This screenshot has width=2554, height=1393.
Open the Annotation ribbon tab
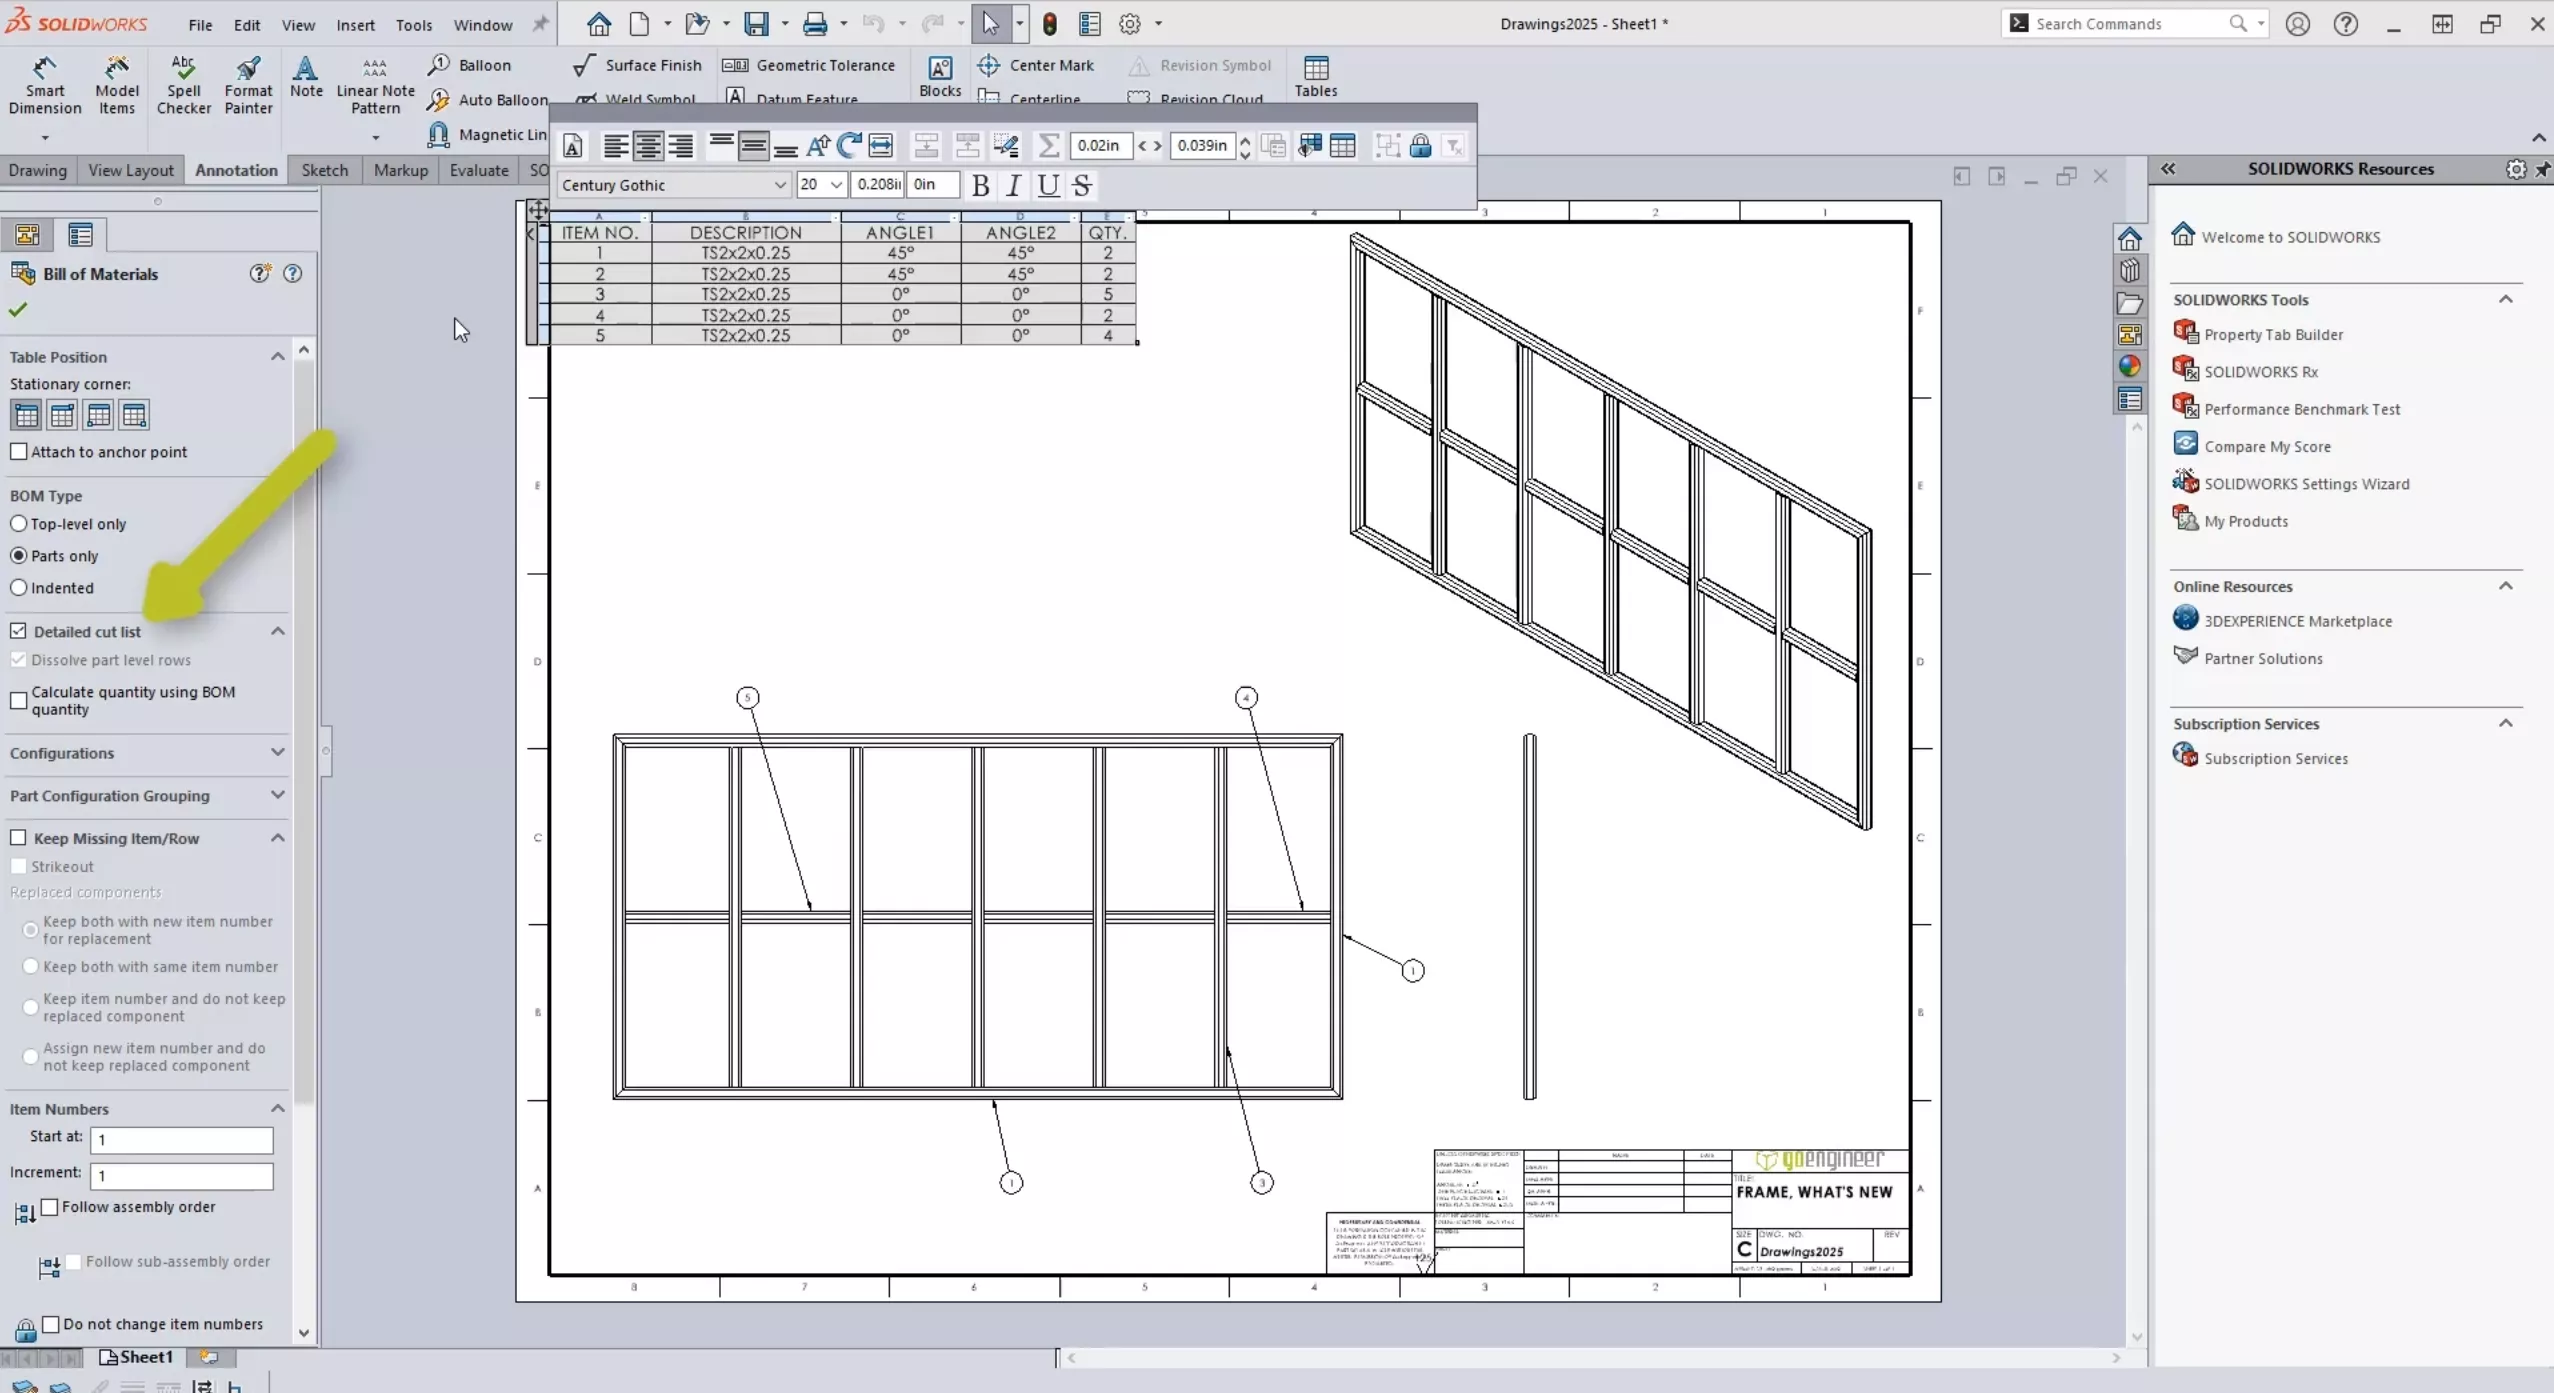[235, 170]
